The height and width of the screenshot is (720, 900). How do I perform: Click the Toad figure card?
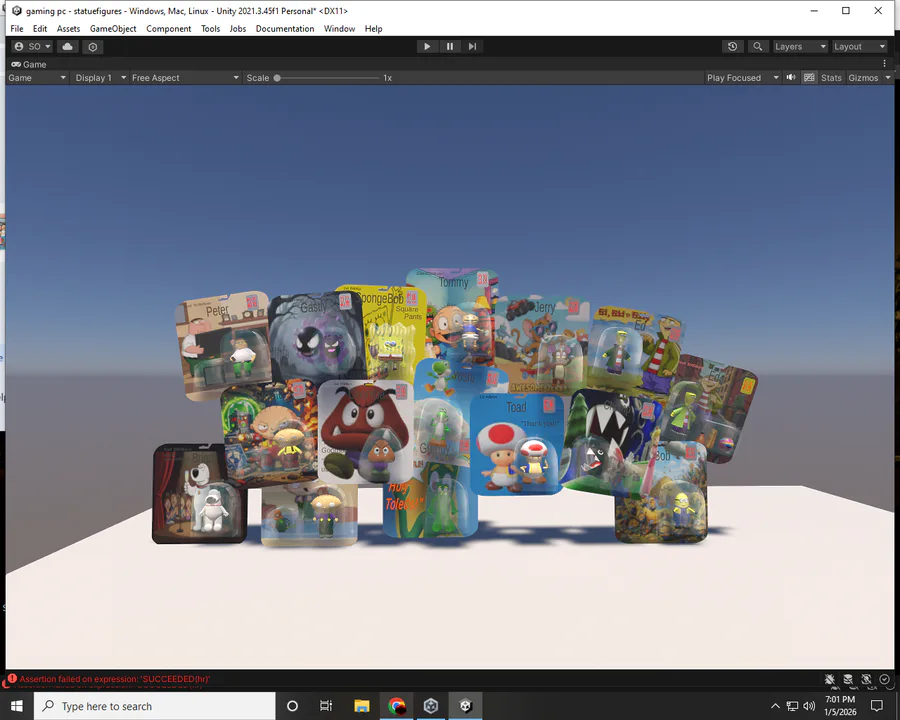(x=517, y=444)
